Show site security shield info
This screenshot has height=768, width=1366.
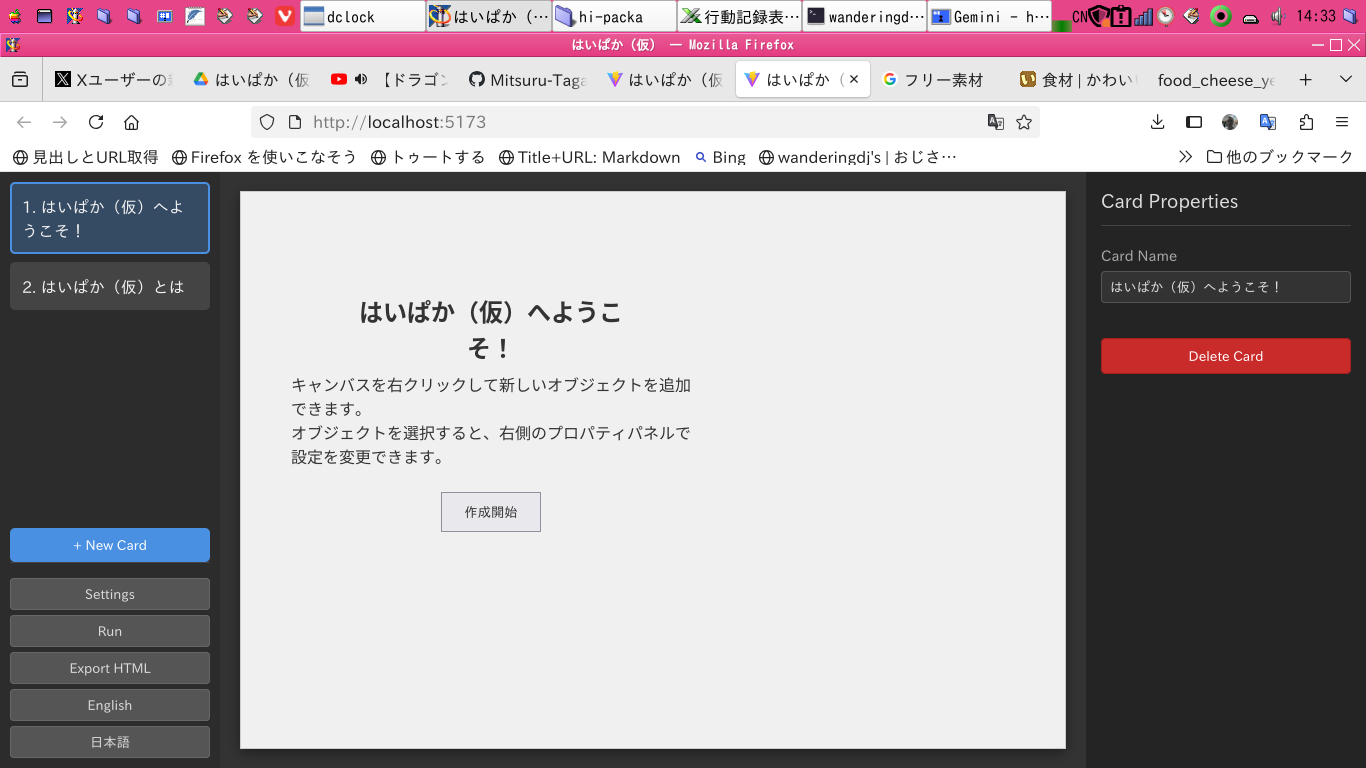[x=267, y=122]
